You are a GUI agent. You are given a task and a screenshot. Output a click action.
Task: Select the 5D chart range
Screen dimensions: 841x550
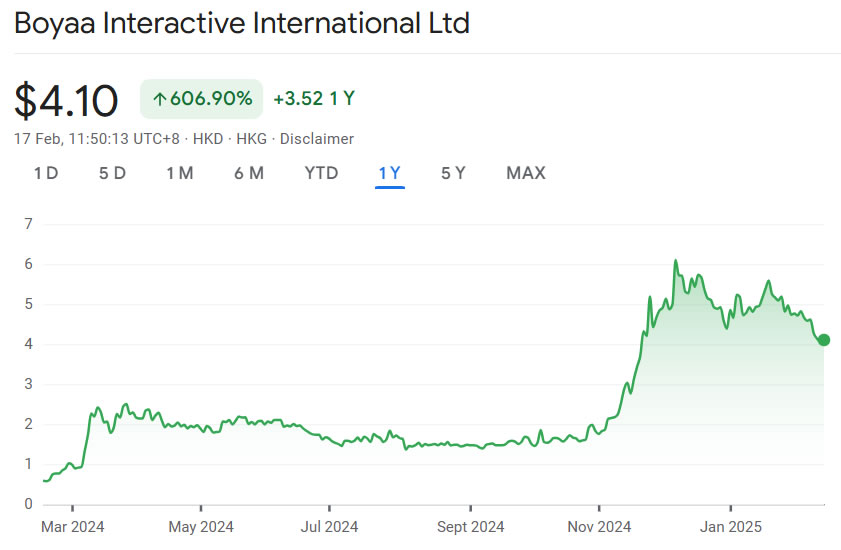tap(112, 173)
